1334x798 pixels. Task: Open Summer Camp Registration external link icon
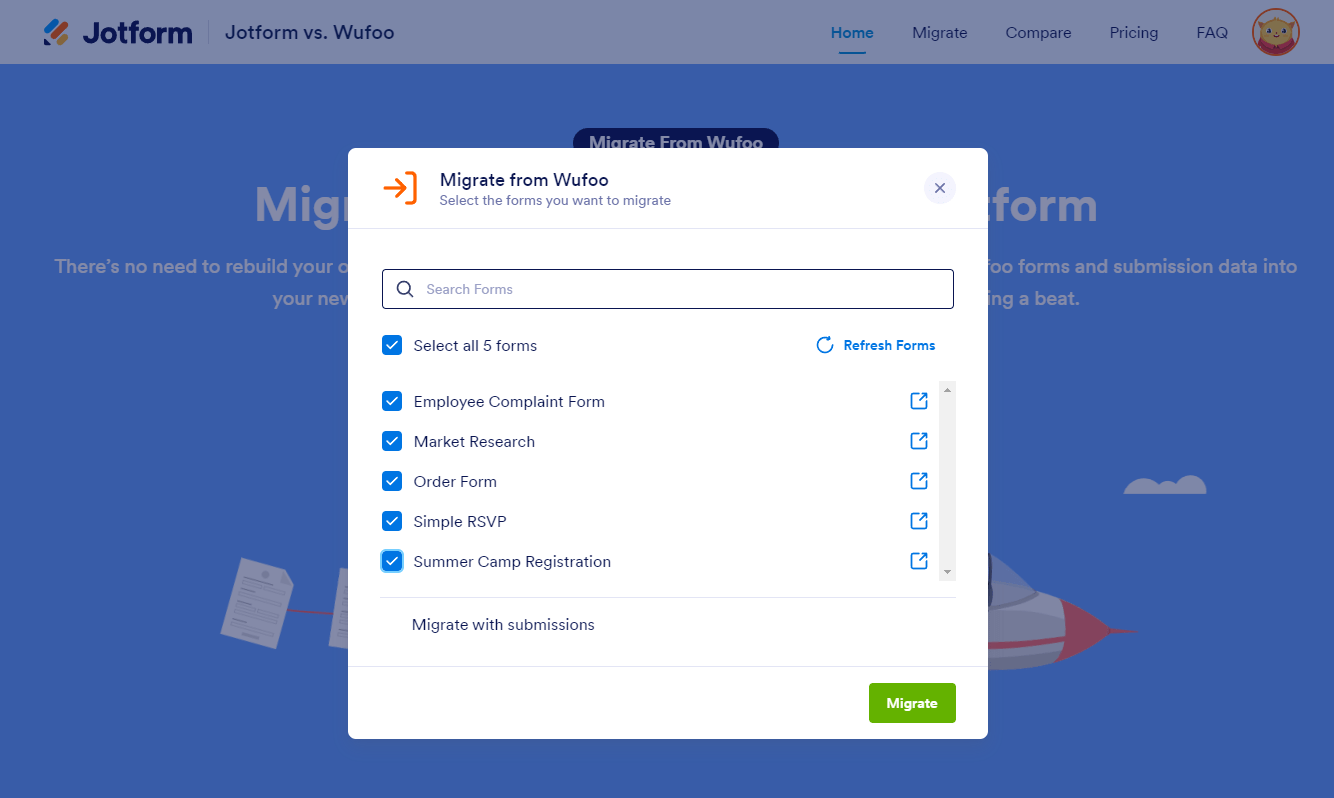coord(919,561)
